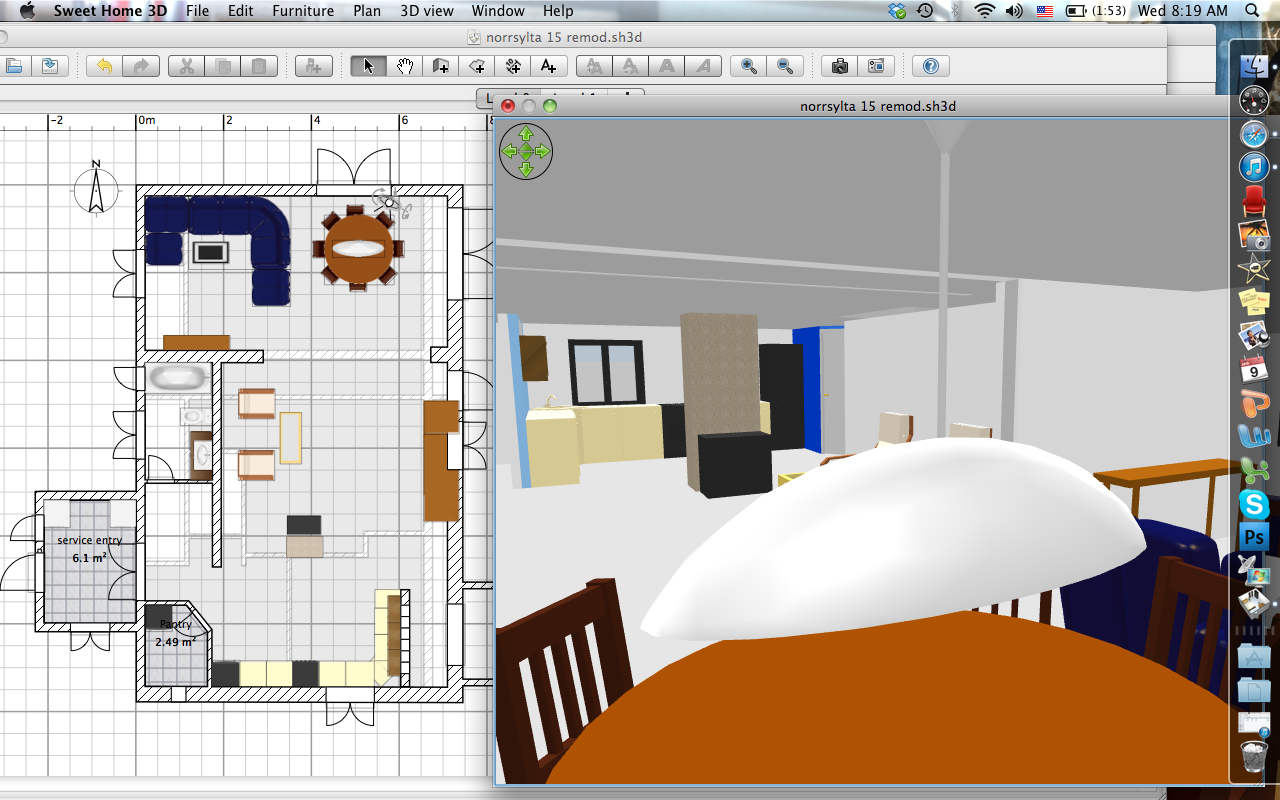Select the arrow selection mode tool

pos(368,66)
